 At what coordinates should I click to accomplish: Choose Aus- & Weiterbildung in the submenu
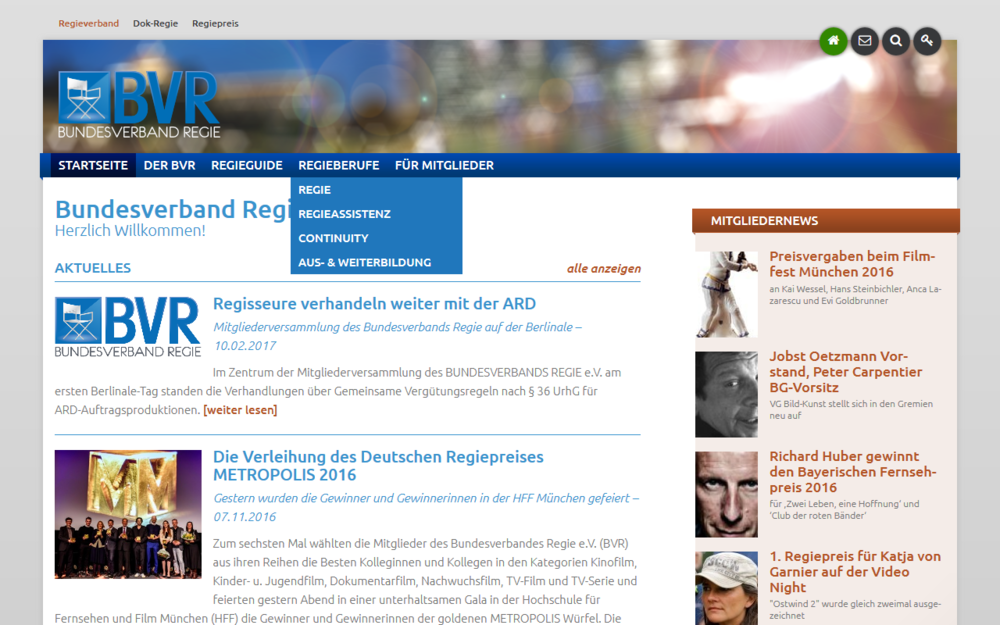click(376, 262)
